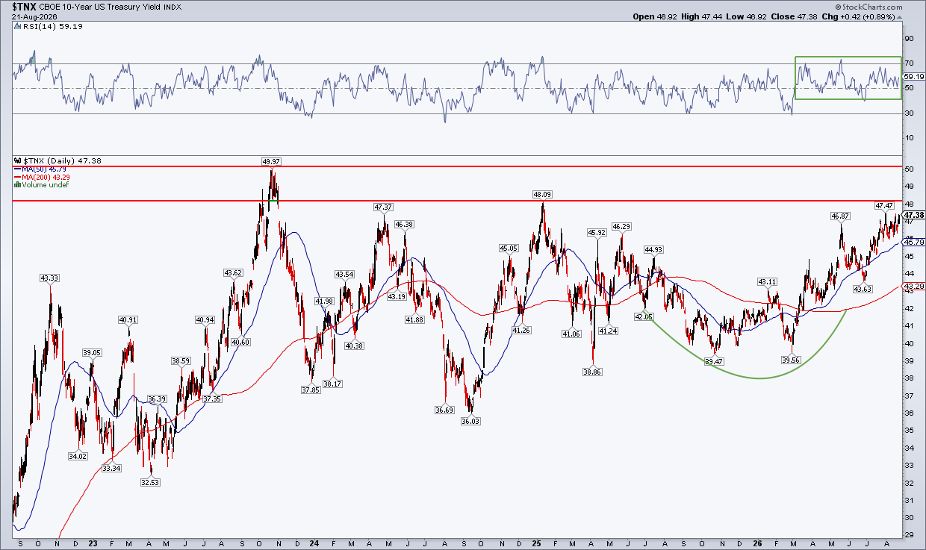Click the 40.94 price label
Screen dimensions: 926x550
point(205,320)
